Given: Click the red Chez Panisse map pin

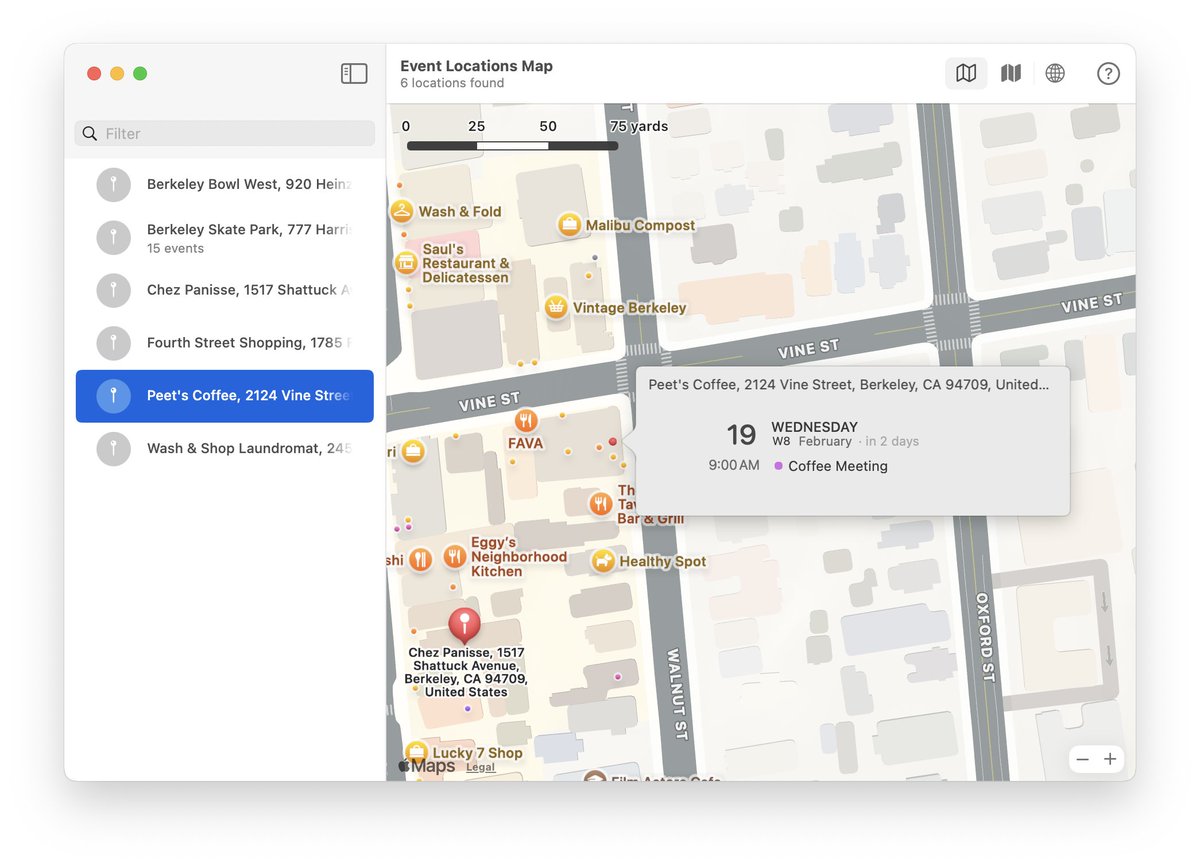Looking at the screenshot, I should 464,626.
